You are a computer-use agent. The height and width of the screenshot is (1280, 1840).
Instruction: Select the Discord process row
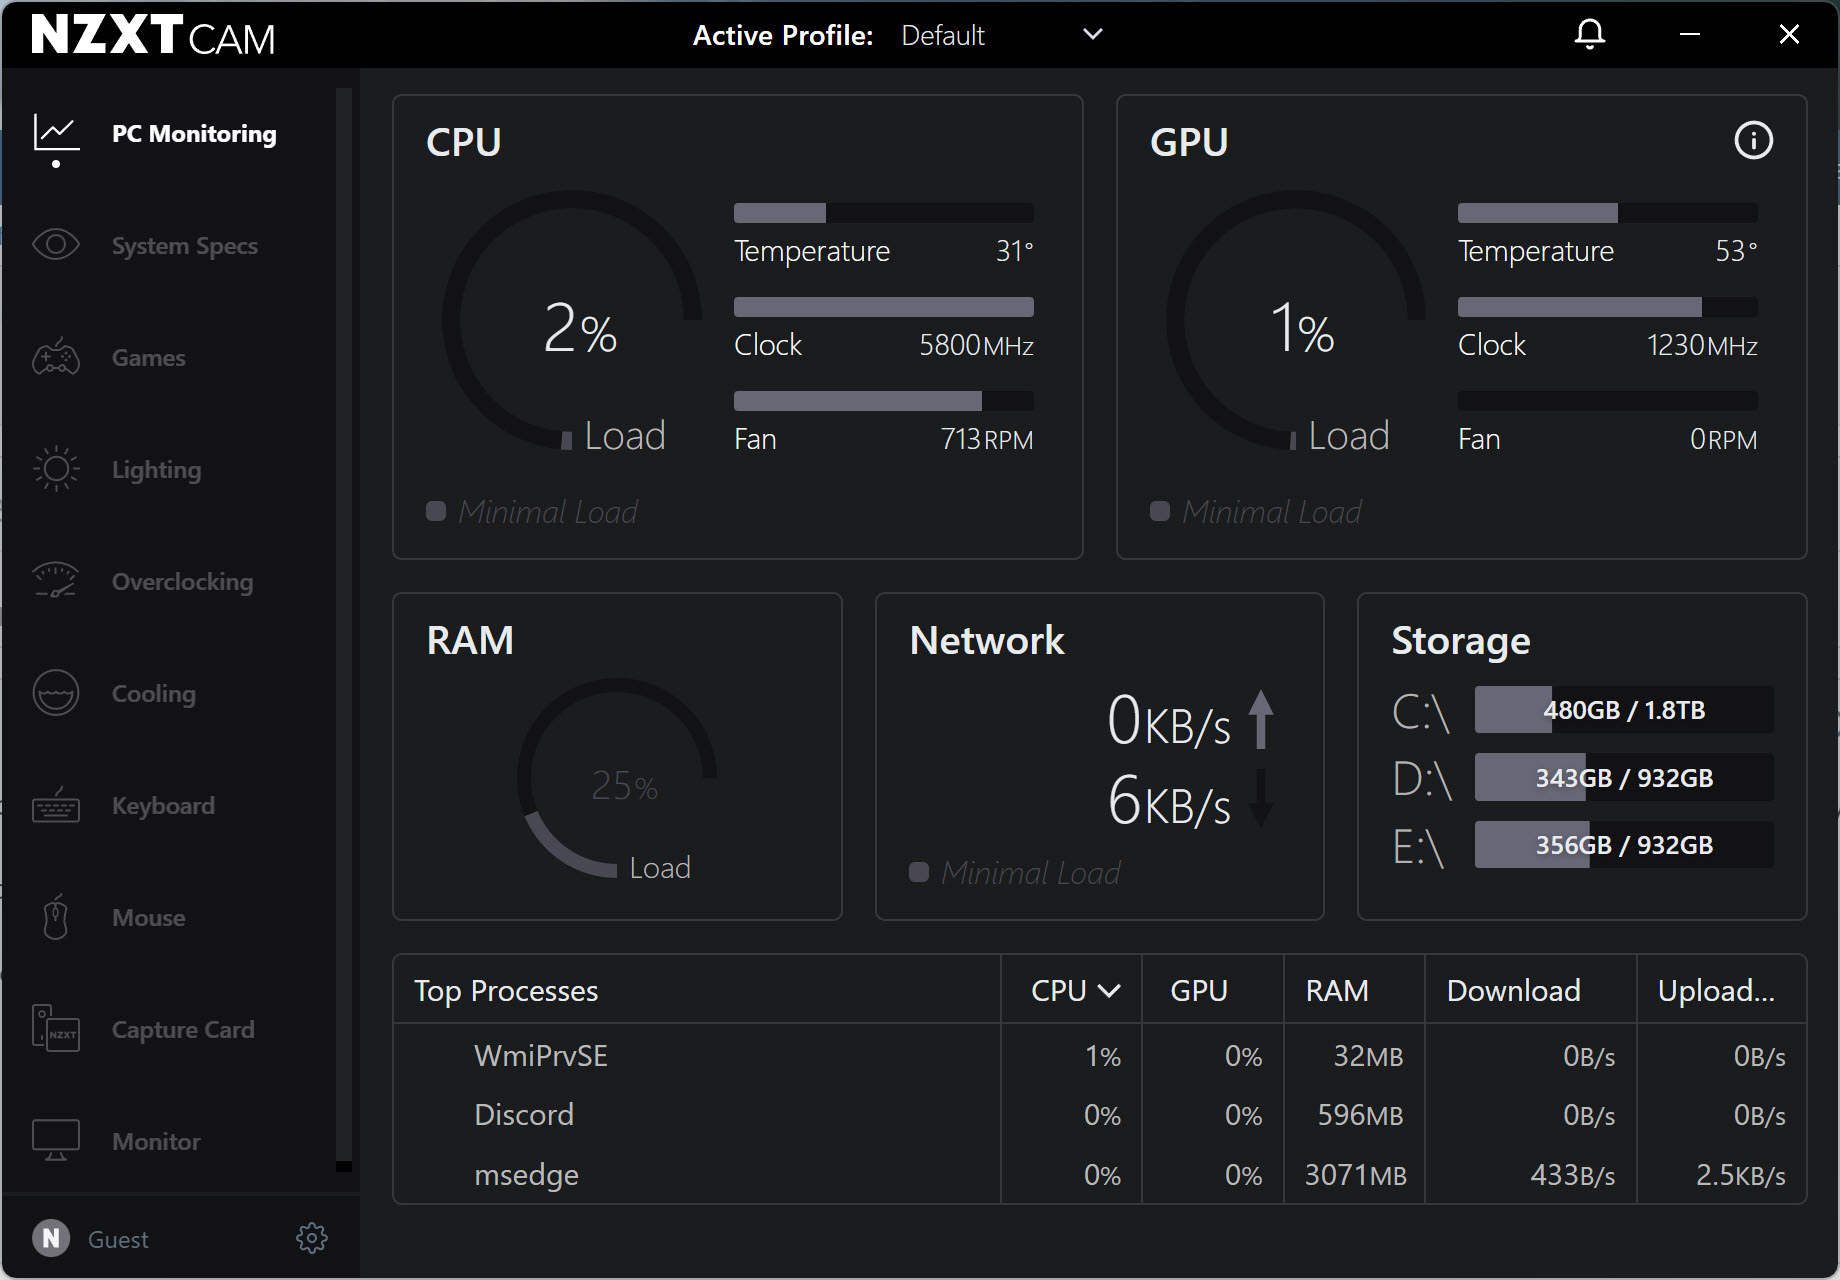point(1100,1115)
